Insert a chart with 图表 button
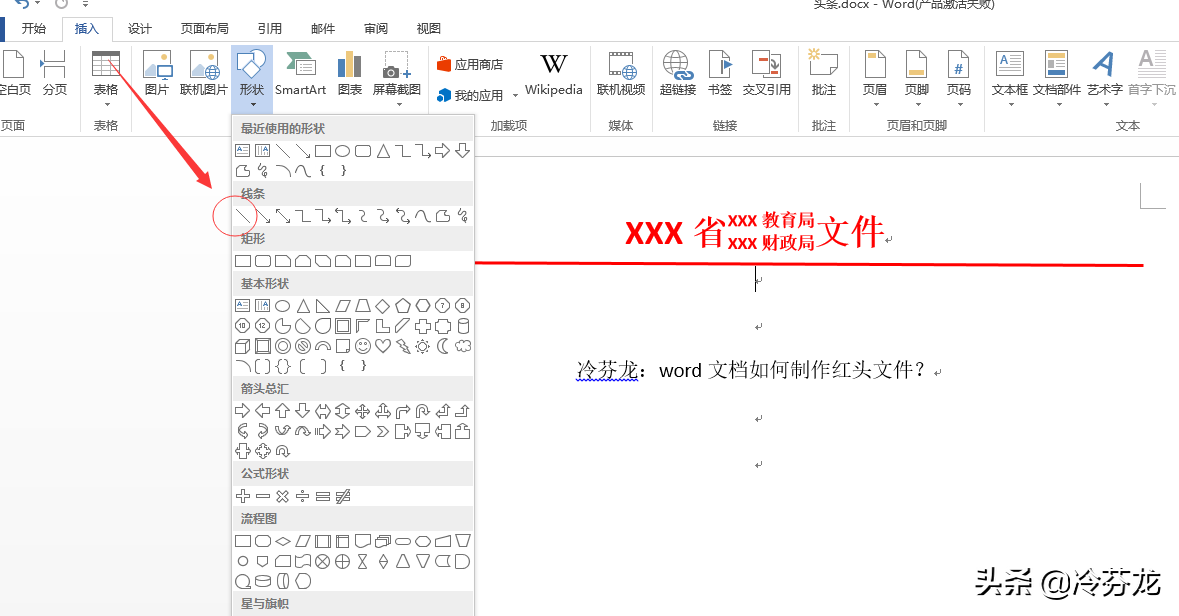 349,74
